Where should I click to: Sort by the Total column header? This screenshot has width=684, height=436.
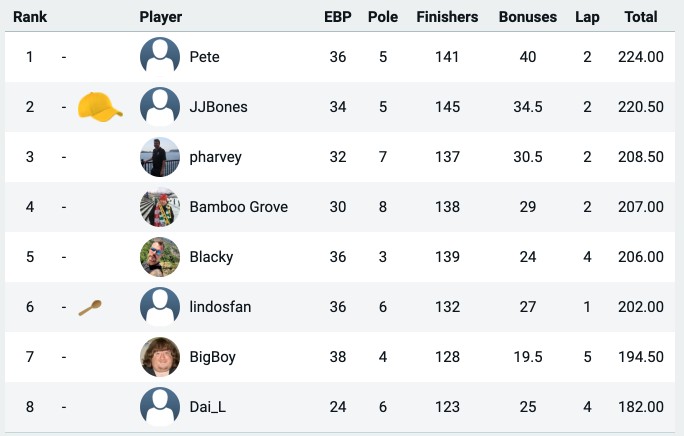tap(640, 17)
